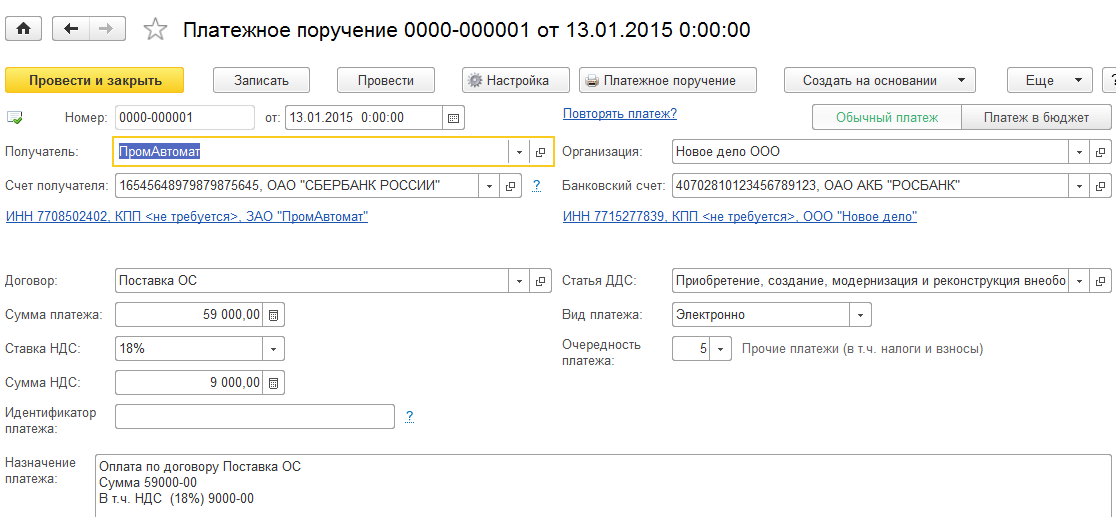Expand the Вид платежа dropdown
The image size is (1116, 517).
(x=860, y=315)
